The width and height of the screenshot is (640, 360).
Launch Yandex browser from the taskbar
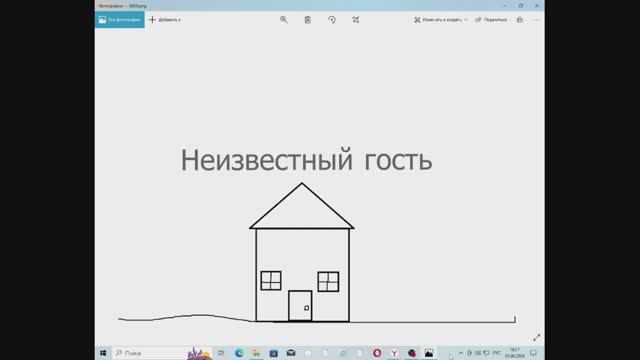point(394,353)
